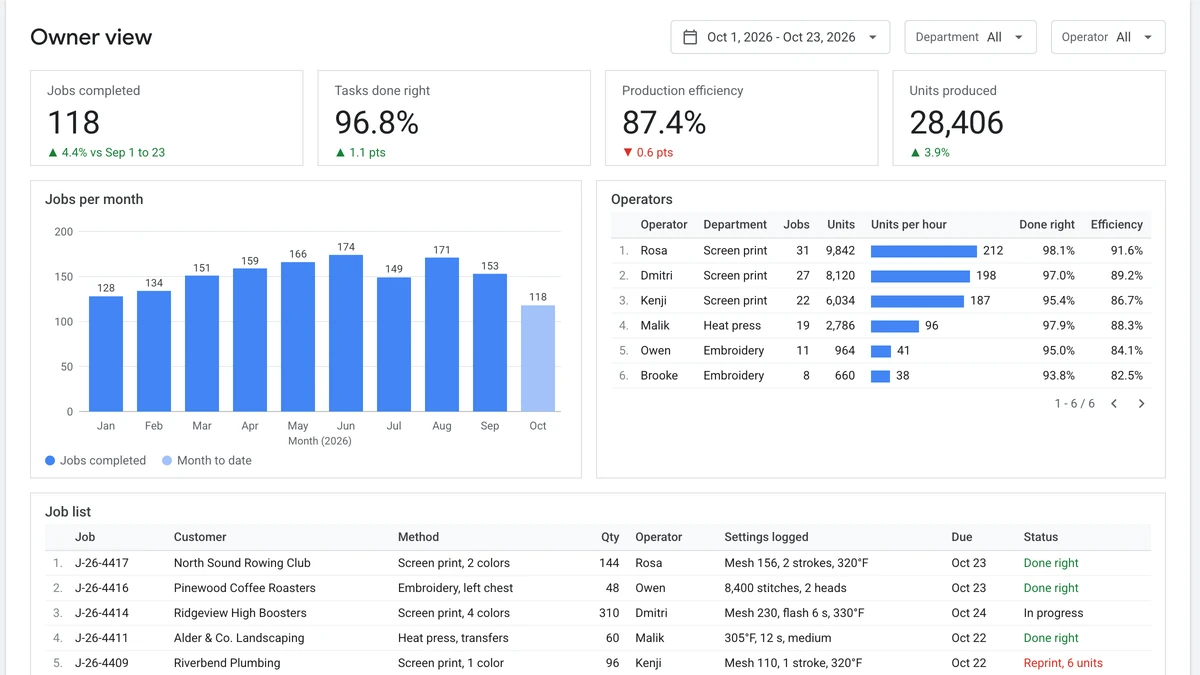1200x675 pixels.
Task: Click customer Alder & Co. Landscaping
Action: point(239,638)
